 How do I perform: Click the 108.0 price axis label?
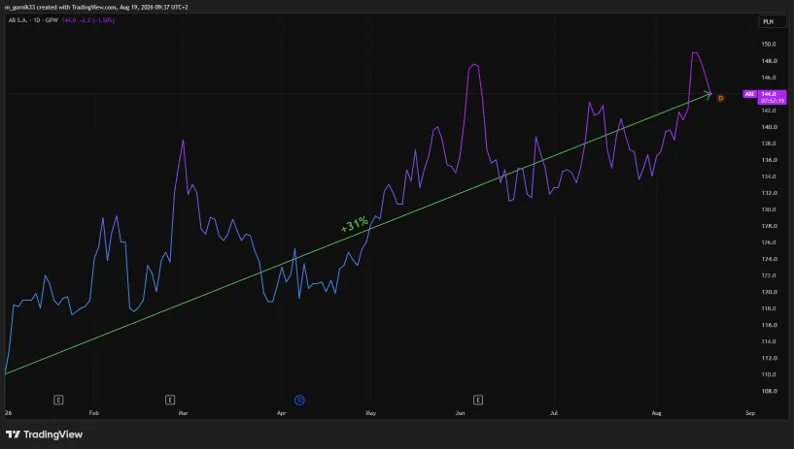[x=768, y=391]
